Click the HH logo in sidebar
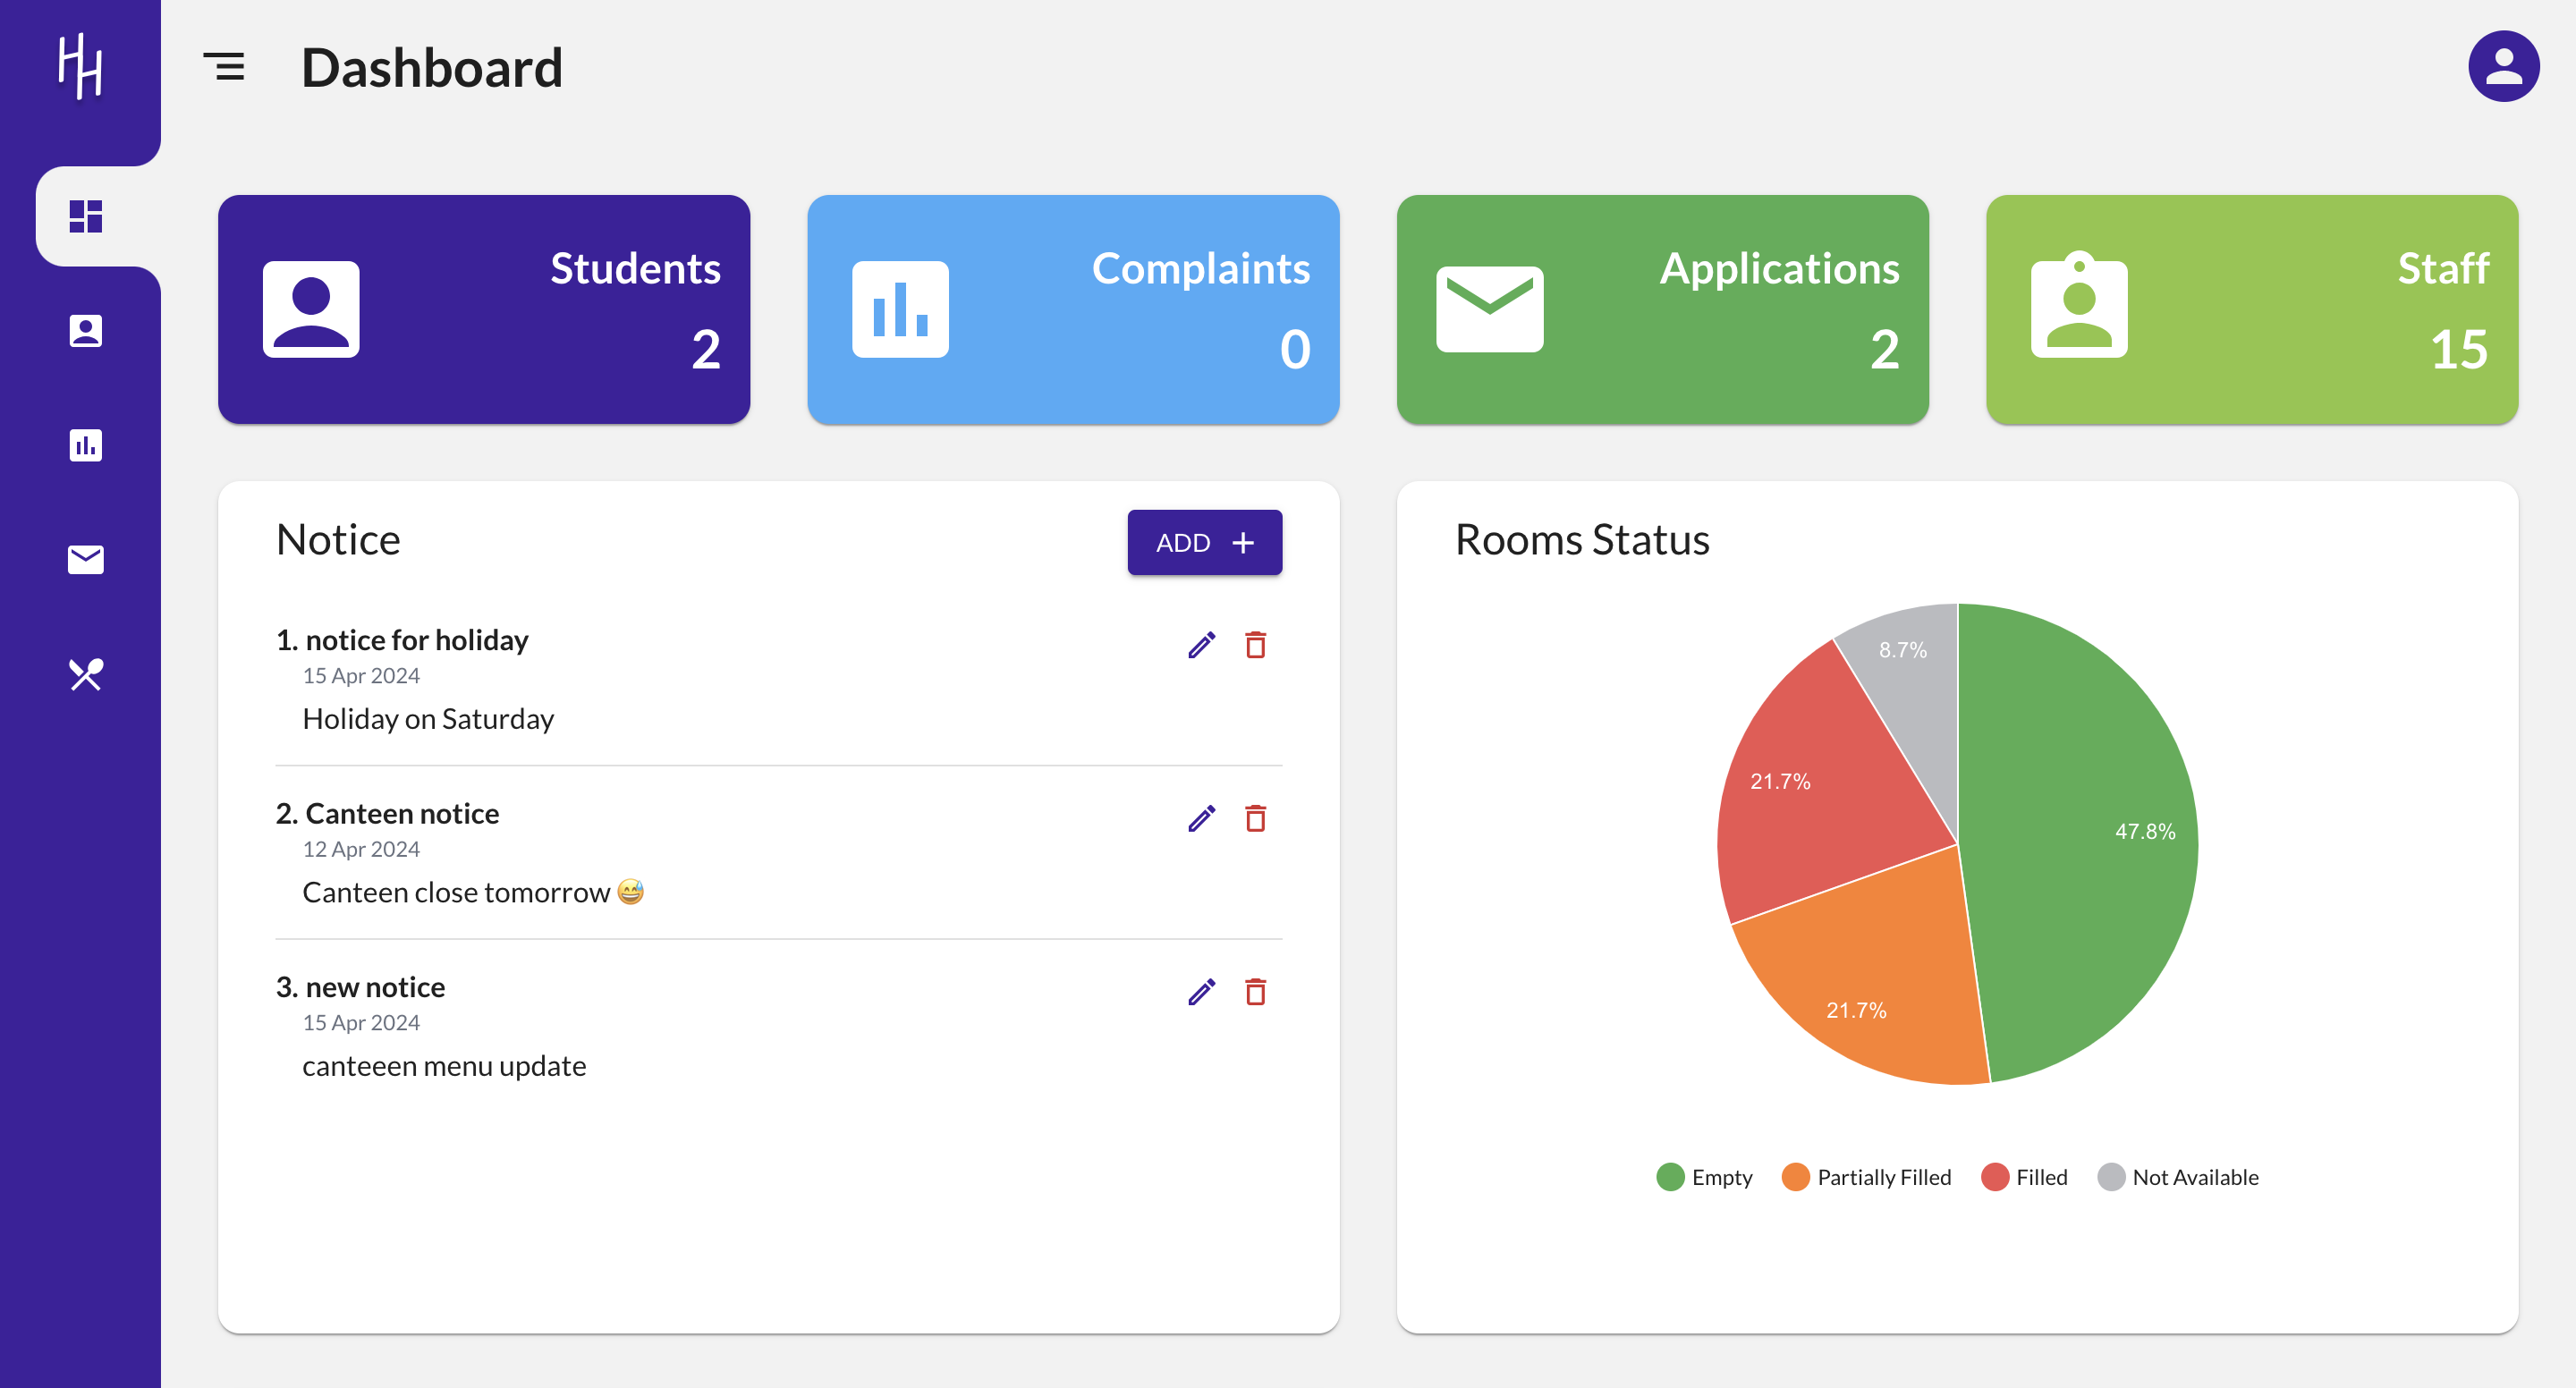The image size is (2576, 1388). tap(80, 67)
